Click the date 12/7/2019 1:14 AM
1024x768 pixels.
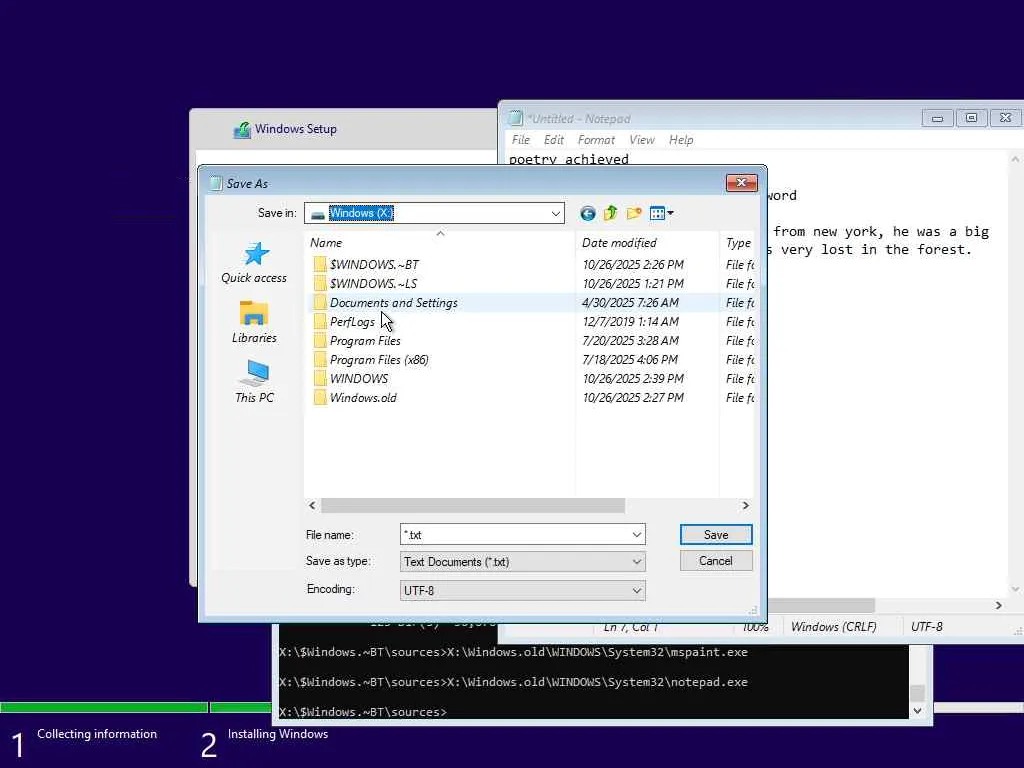(631, 321)
